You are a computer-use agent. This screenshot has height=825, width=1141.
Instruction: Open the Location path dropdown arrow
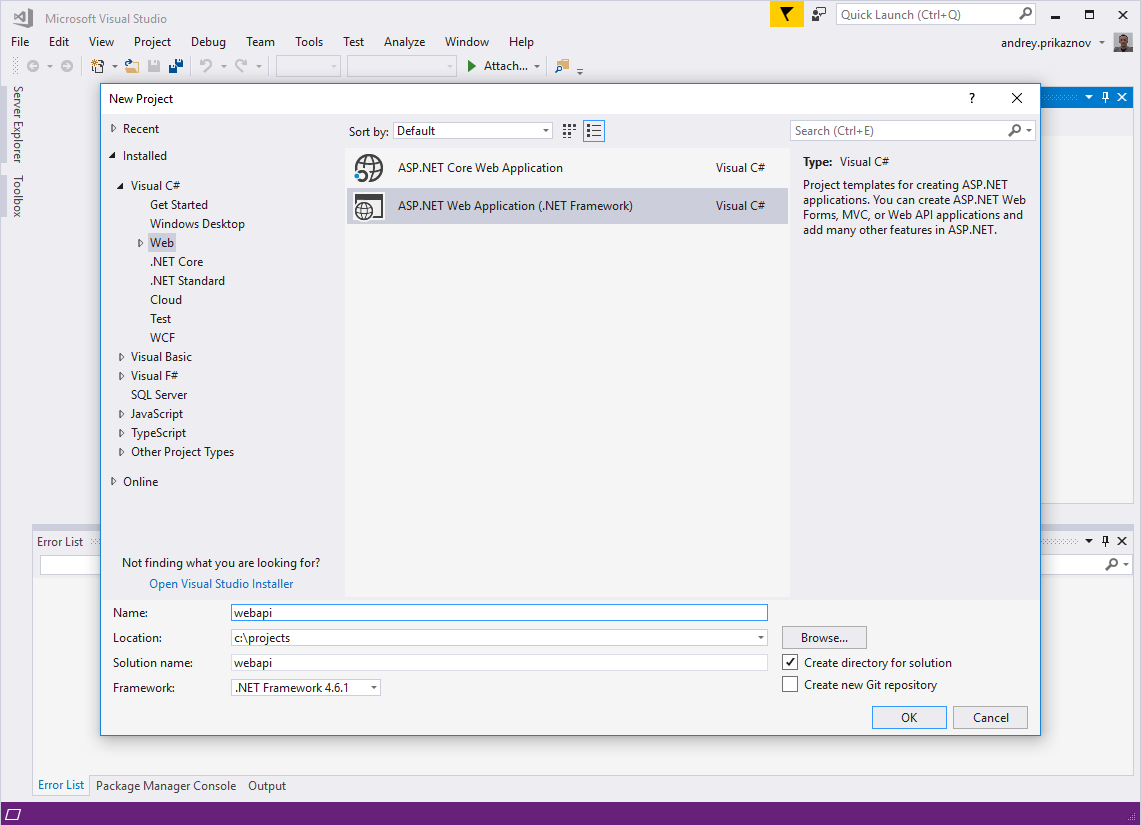pos(760,638)
